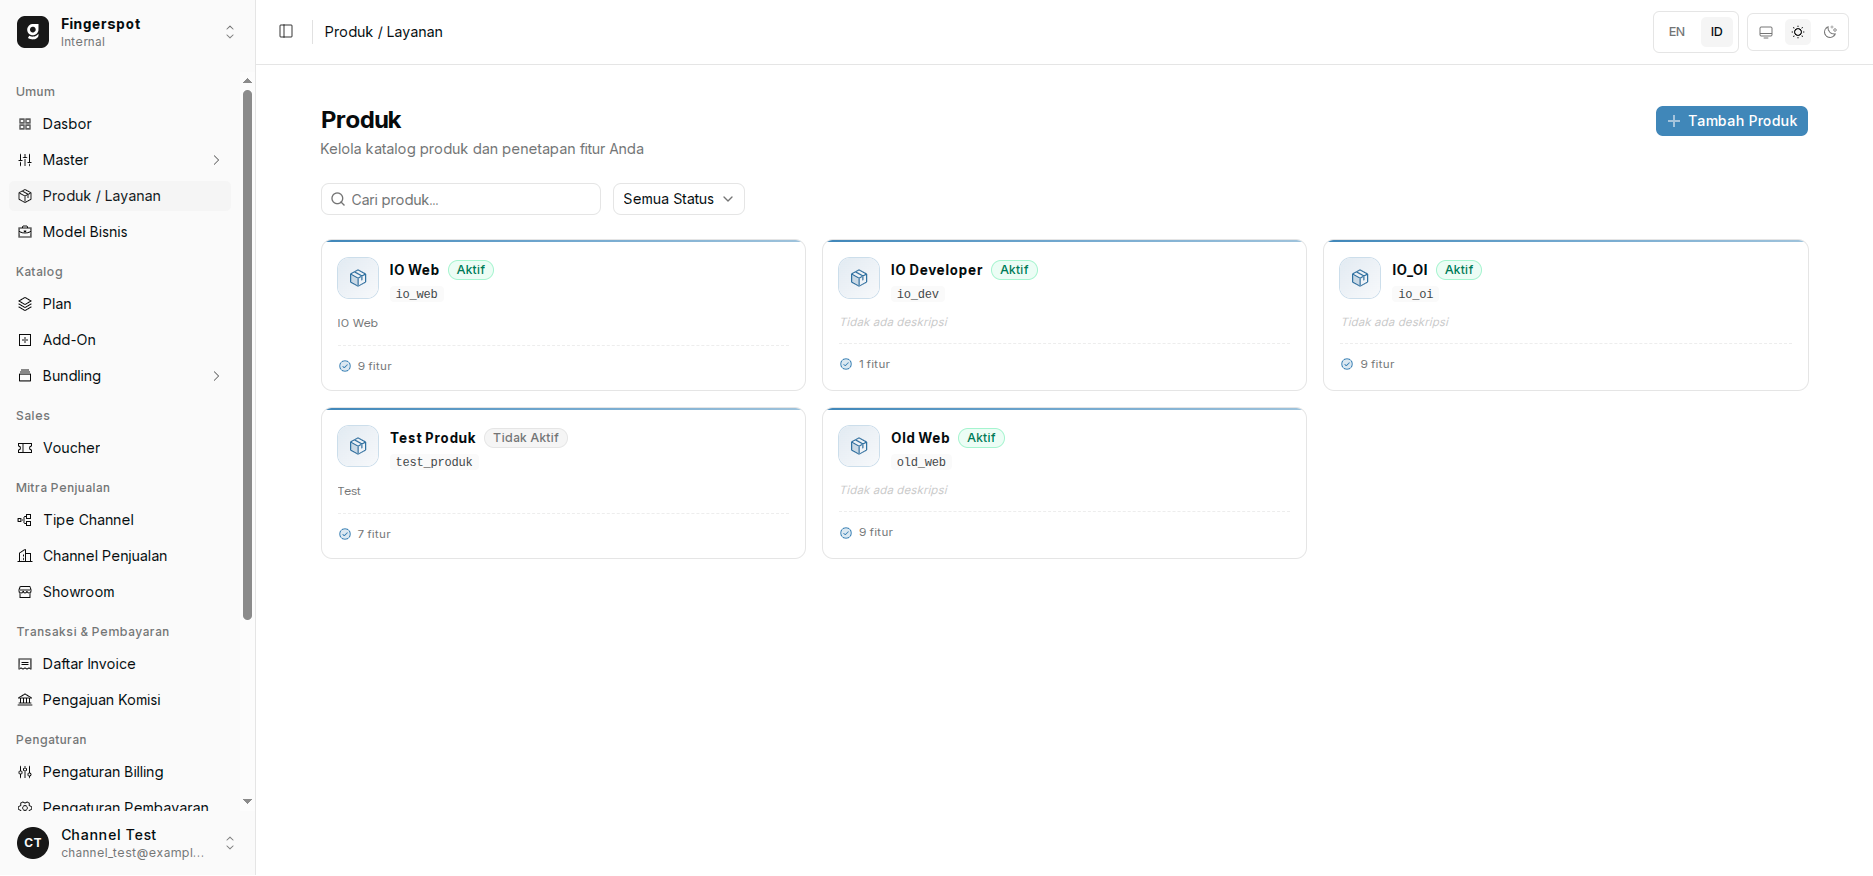Open the Fingerspot workspace switcher
This screenshot has height=876, width=1873.
coord(128,32)
